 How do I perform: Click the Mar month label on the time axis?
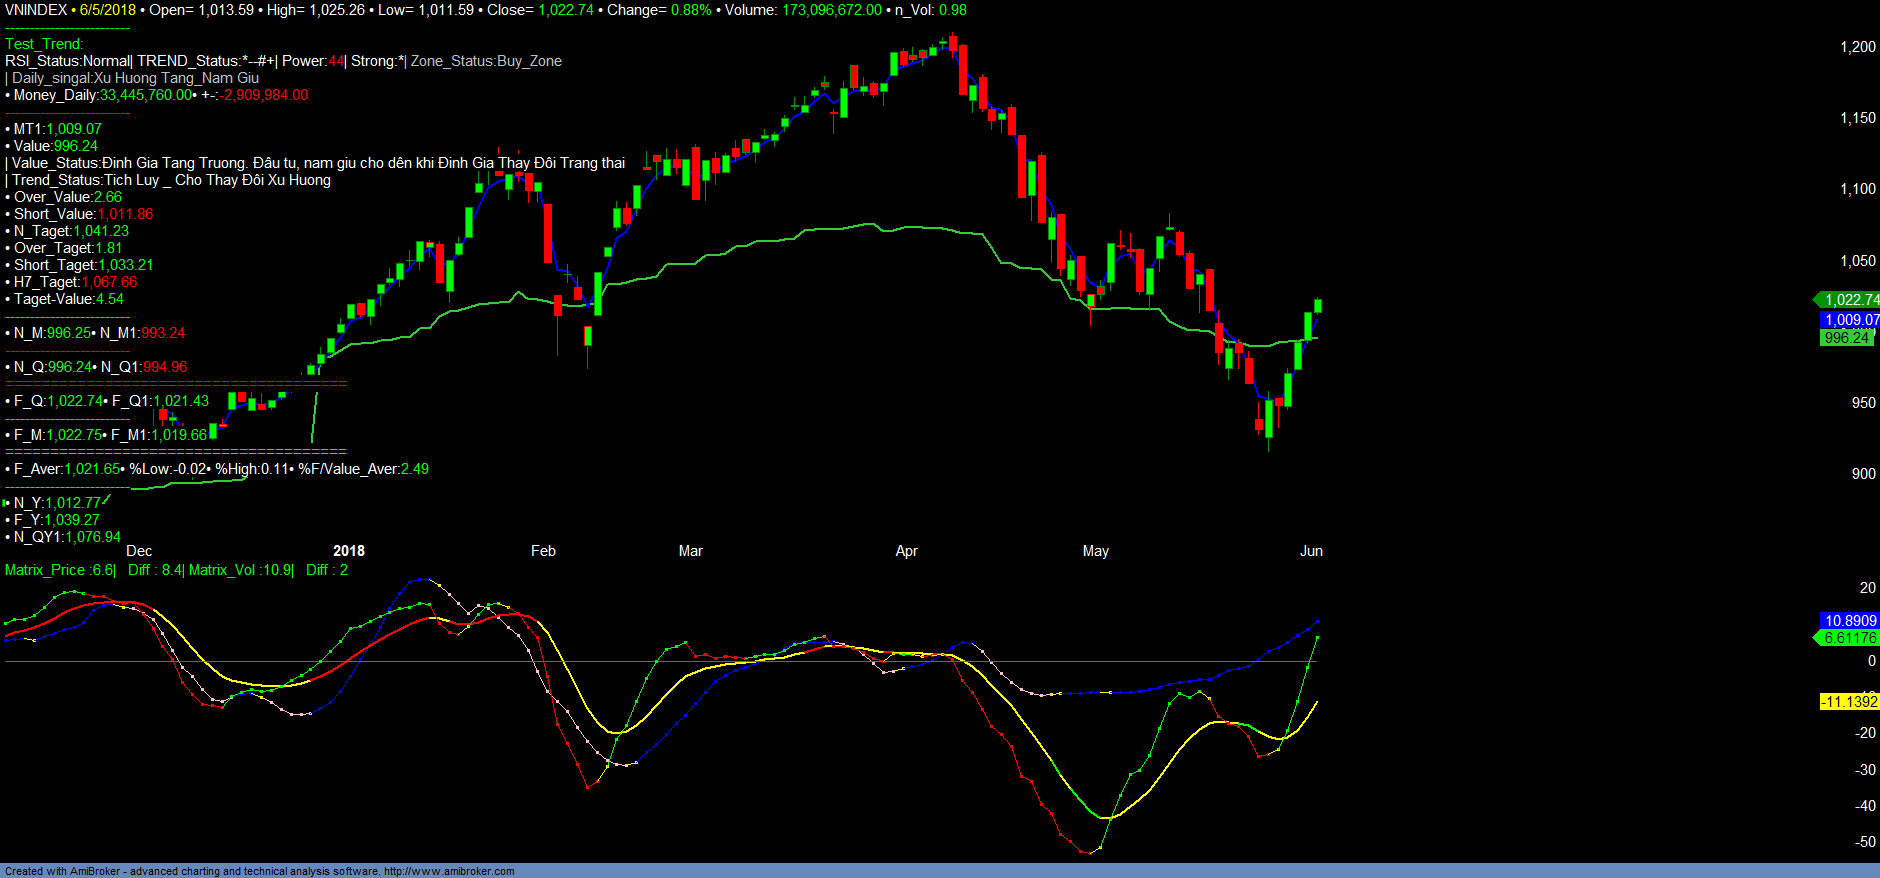690,551
